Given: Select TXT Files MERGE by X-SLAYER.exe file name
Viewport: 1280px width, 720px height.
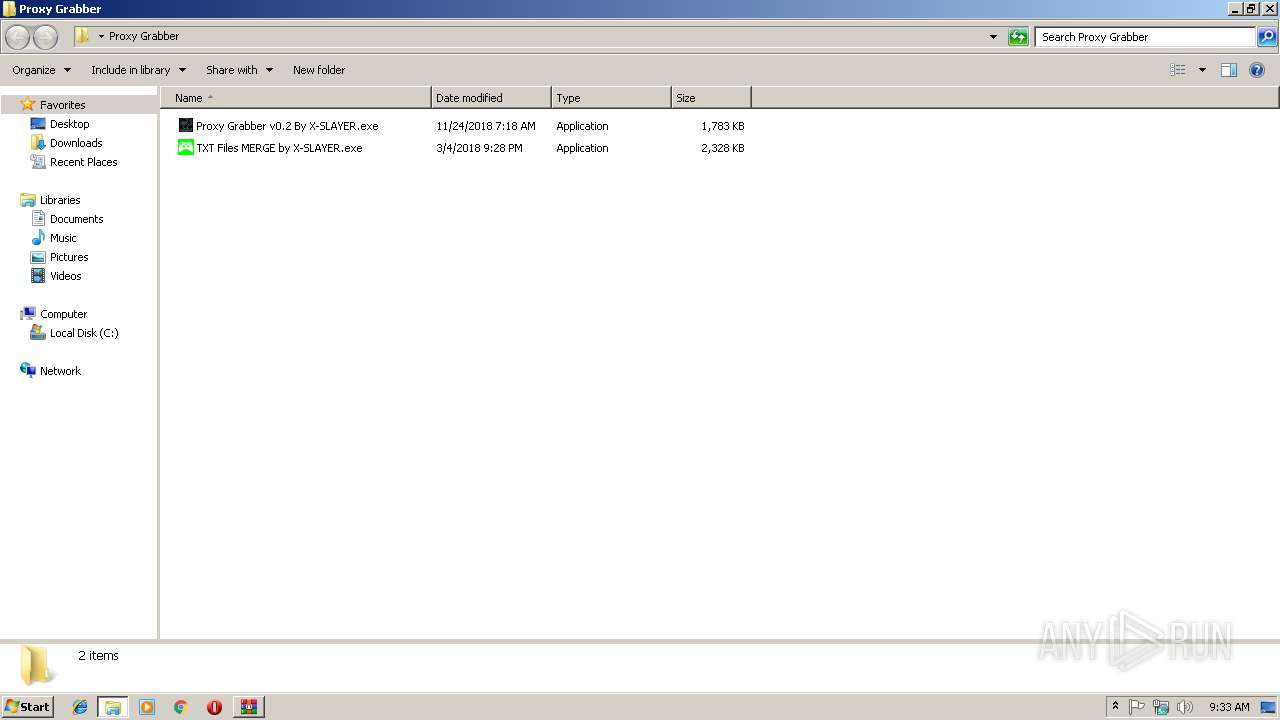Looking at the screenshot, I should coord(279,148).
